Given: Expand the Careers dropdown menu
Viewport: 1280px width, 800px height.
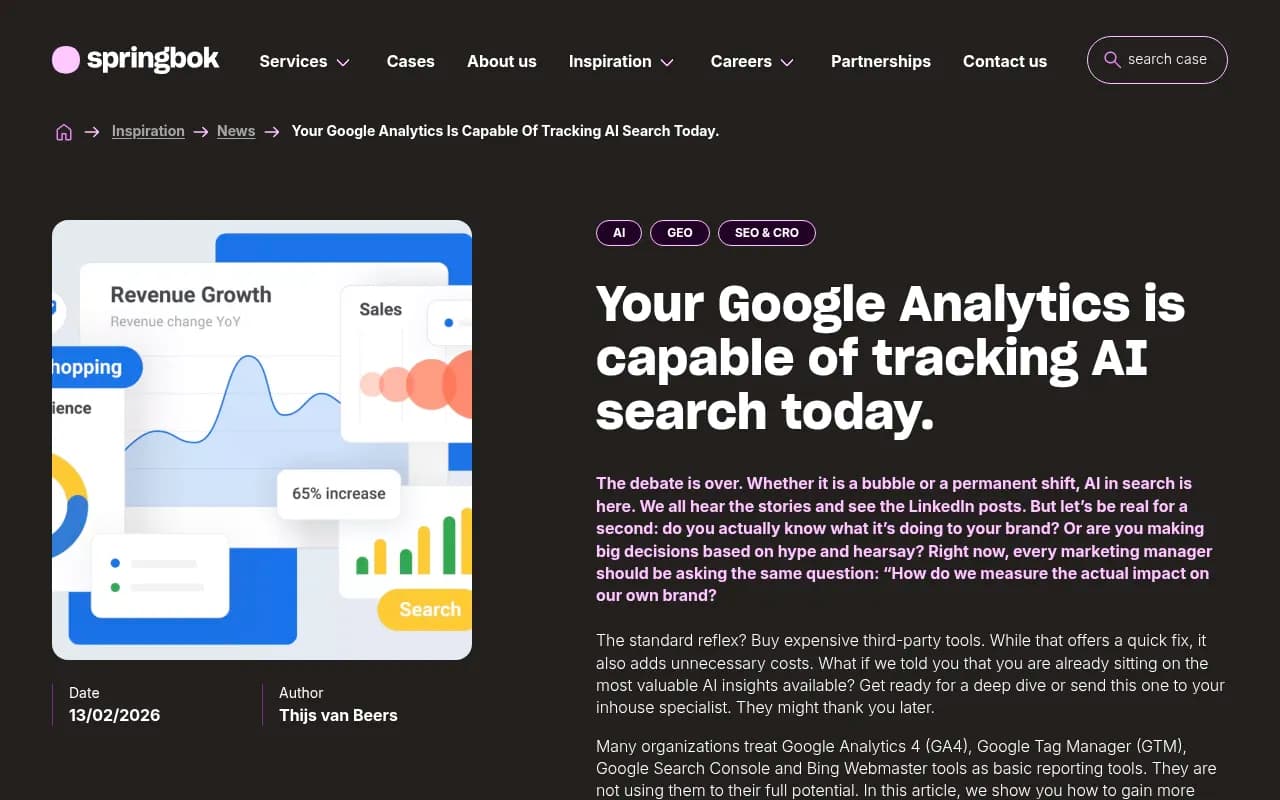Looking at the screenshot, I should pos(752,61).
